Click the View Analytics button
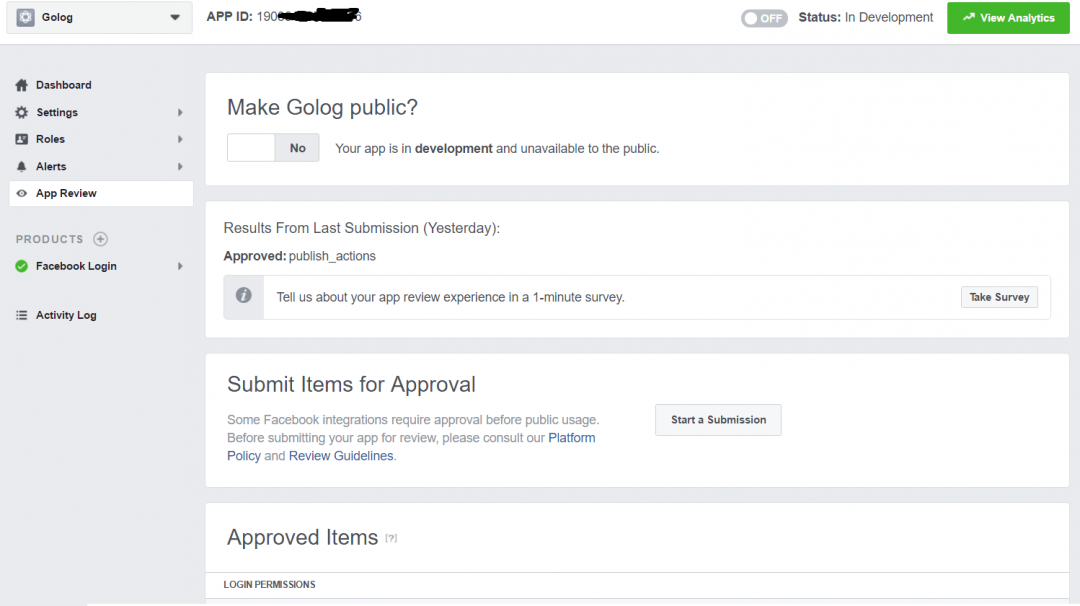 tap(1007, 18)
